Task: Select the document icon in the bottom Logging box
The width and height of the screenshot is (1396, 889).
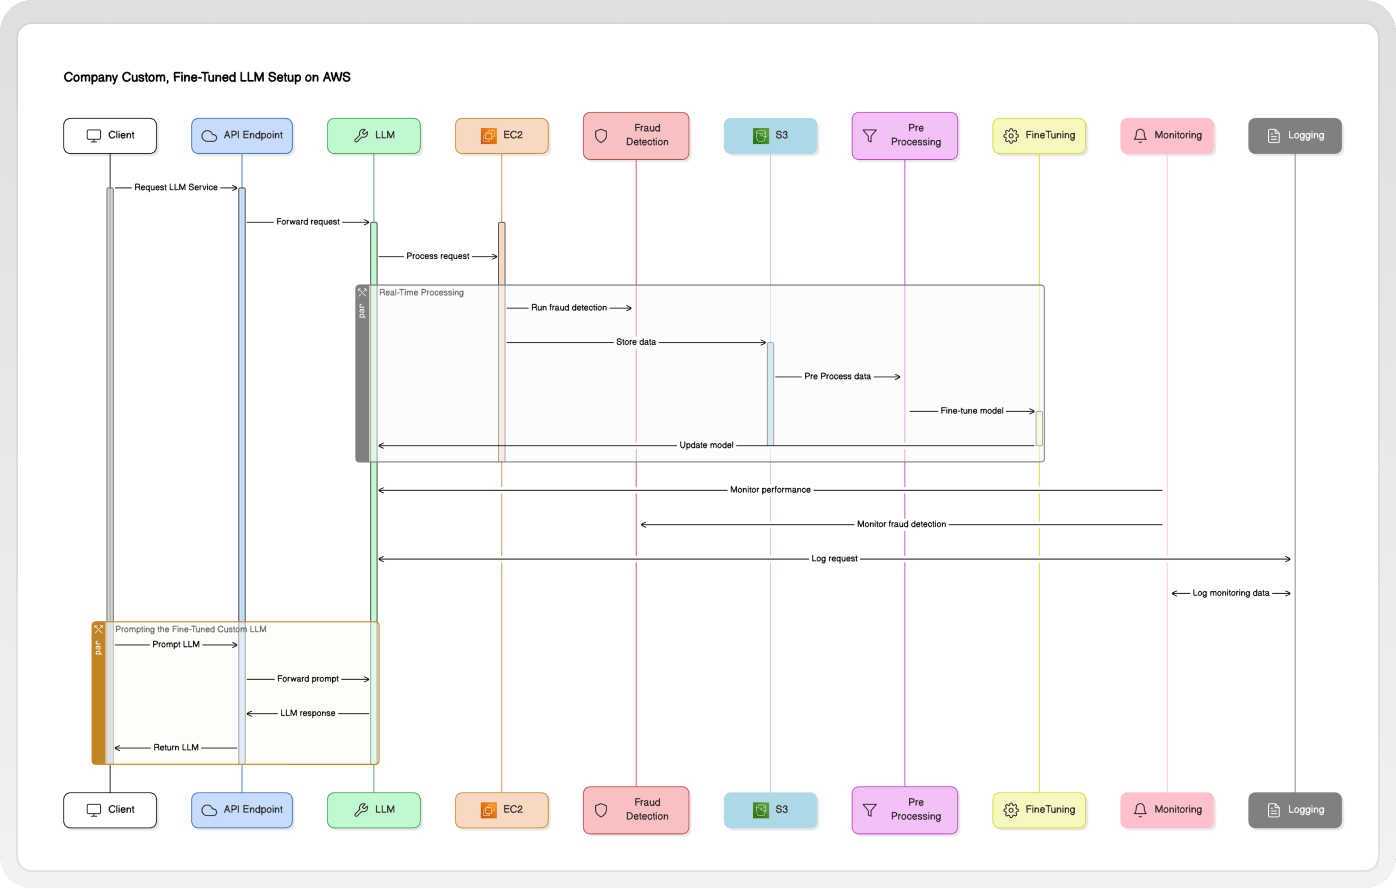Action: point(1274,810)
